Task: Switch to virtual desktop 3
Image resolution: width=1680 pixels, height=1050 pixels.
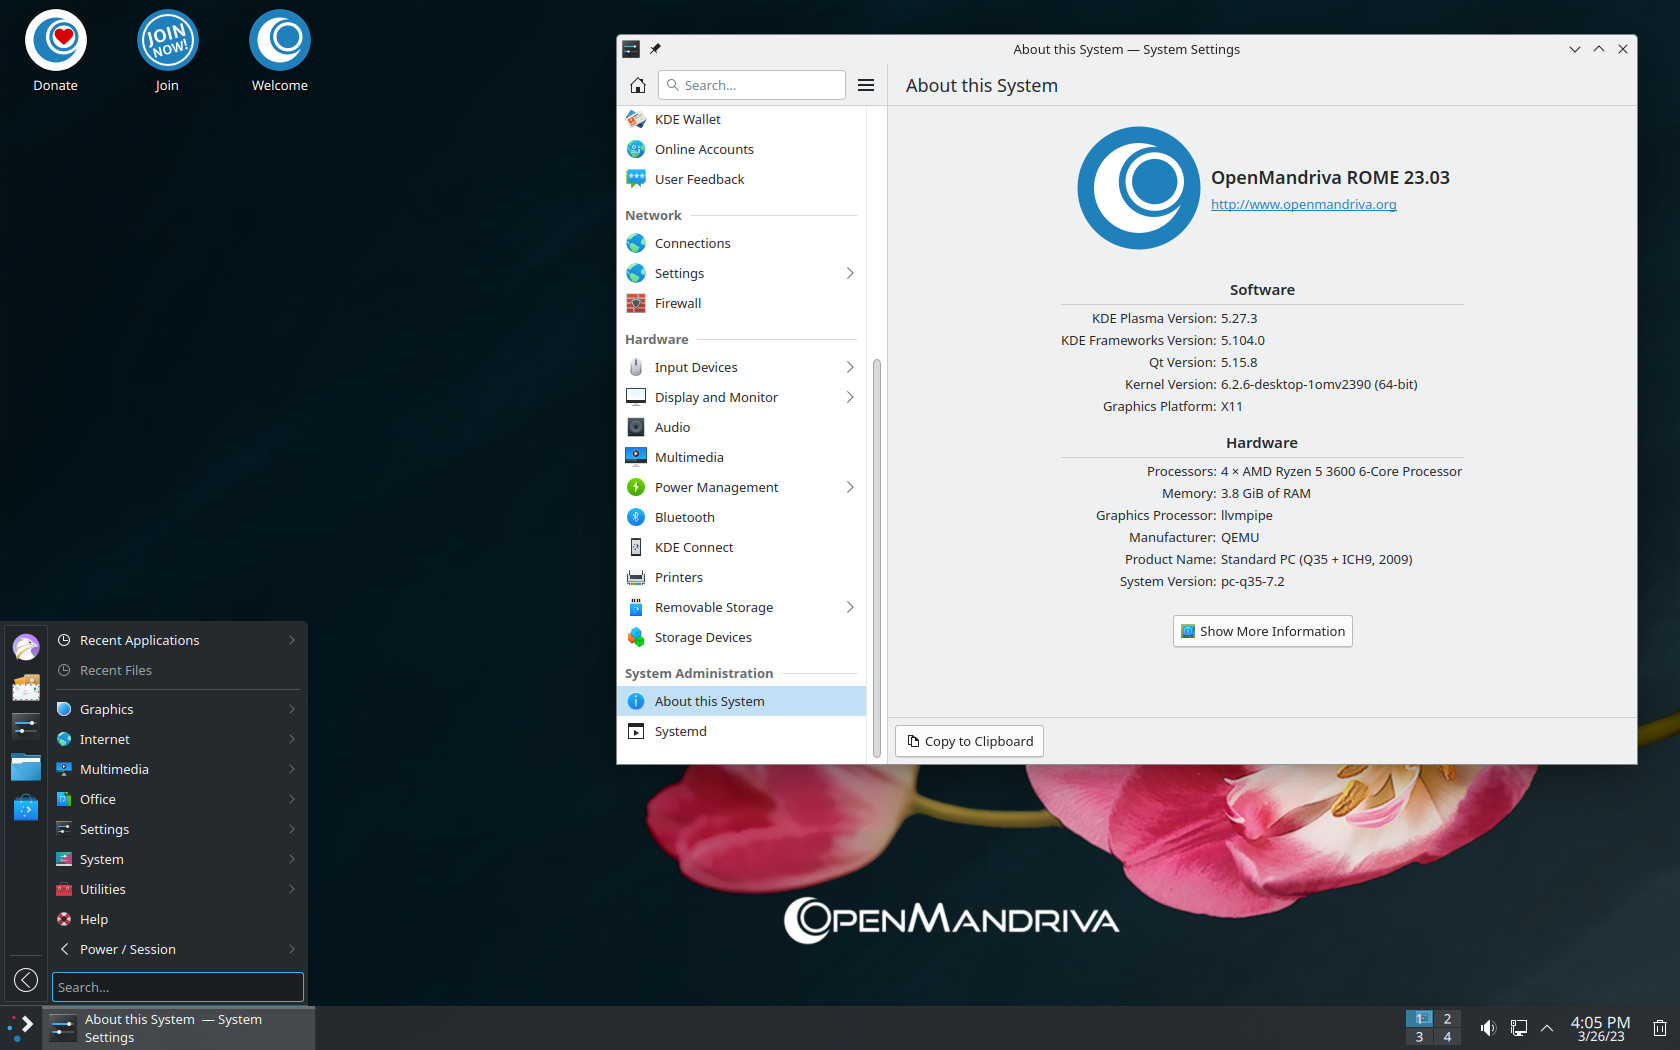Action: (1419, 1037)
